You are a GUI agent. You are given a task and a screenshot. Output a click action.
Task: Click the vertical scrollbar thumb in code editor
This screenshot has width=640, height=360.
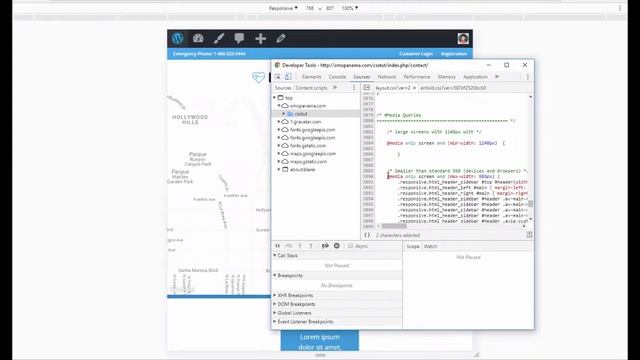click(x=530, y=203)
